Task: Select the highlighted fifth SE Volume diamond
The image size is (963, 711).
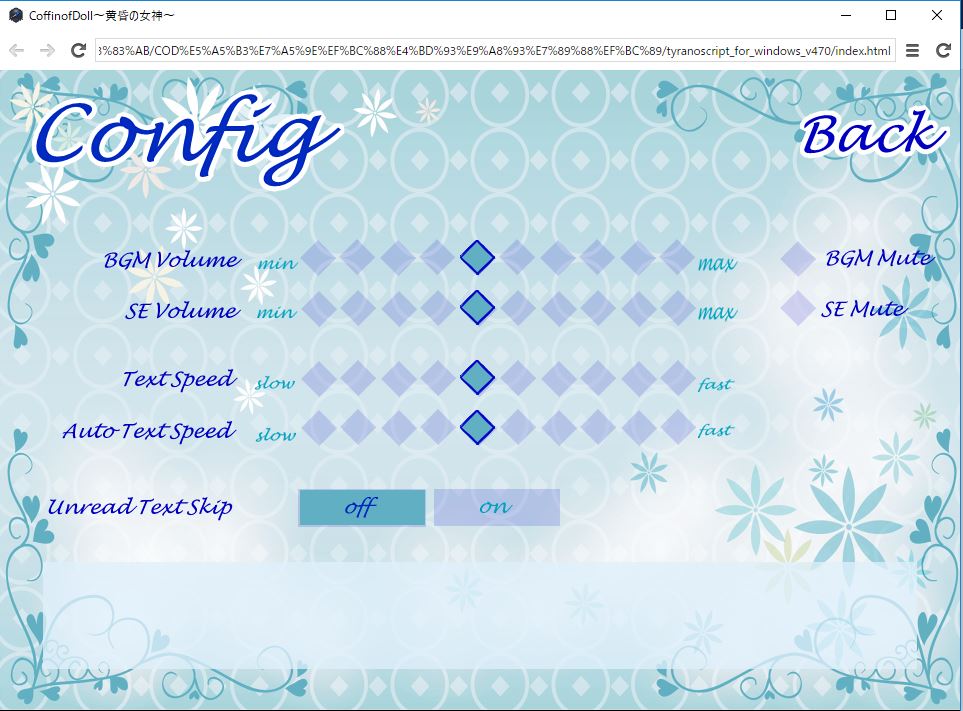Action: coord(478,308)
